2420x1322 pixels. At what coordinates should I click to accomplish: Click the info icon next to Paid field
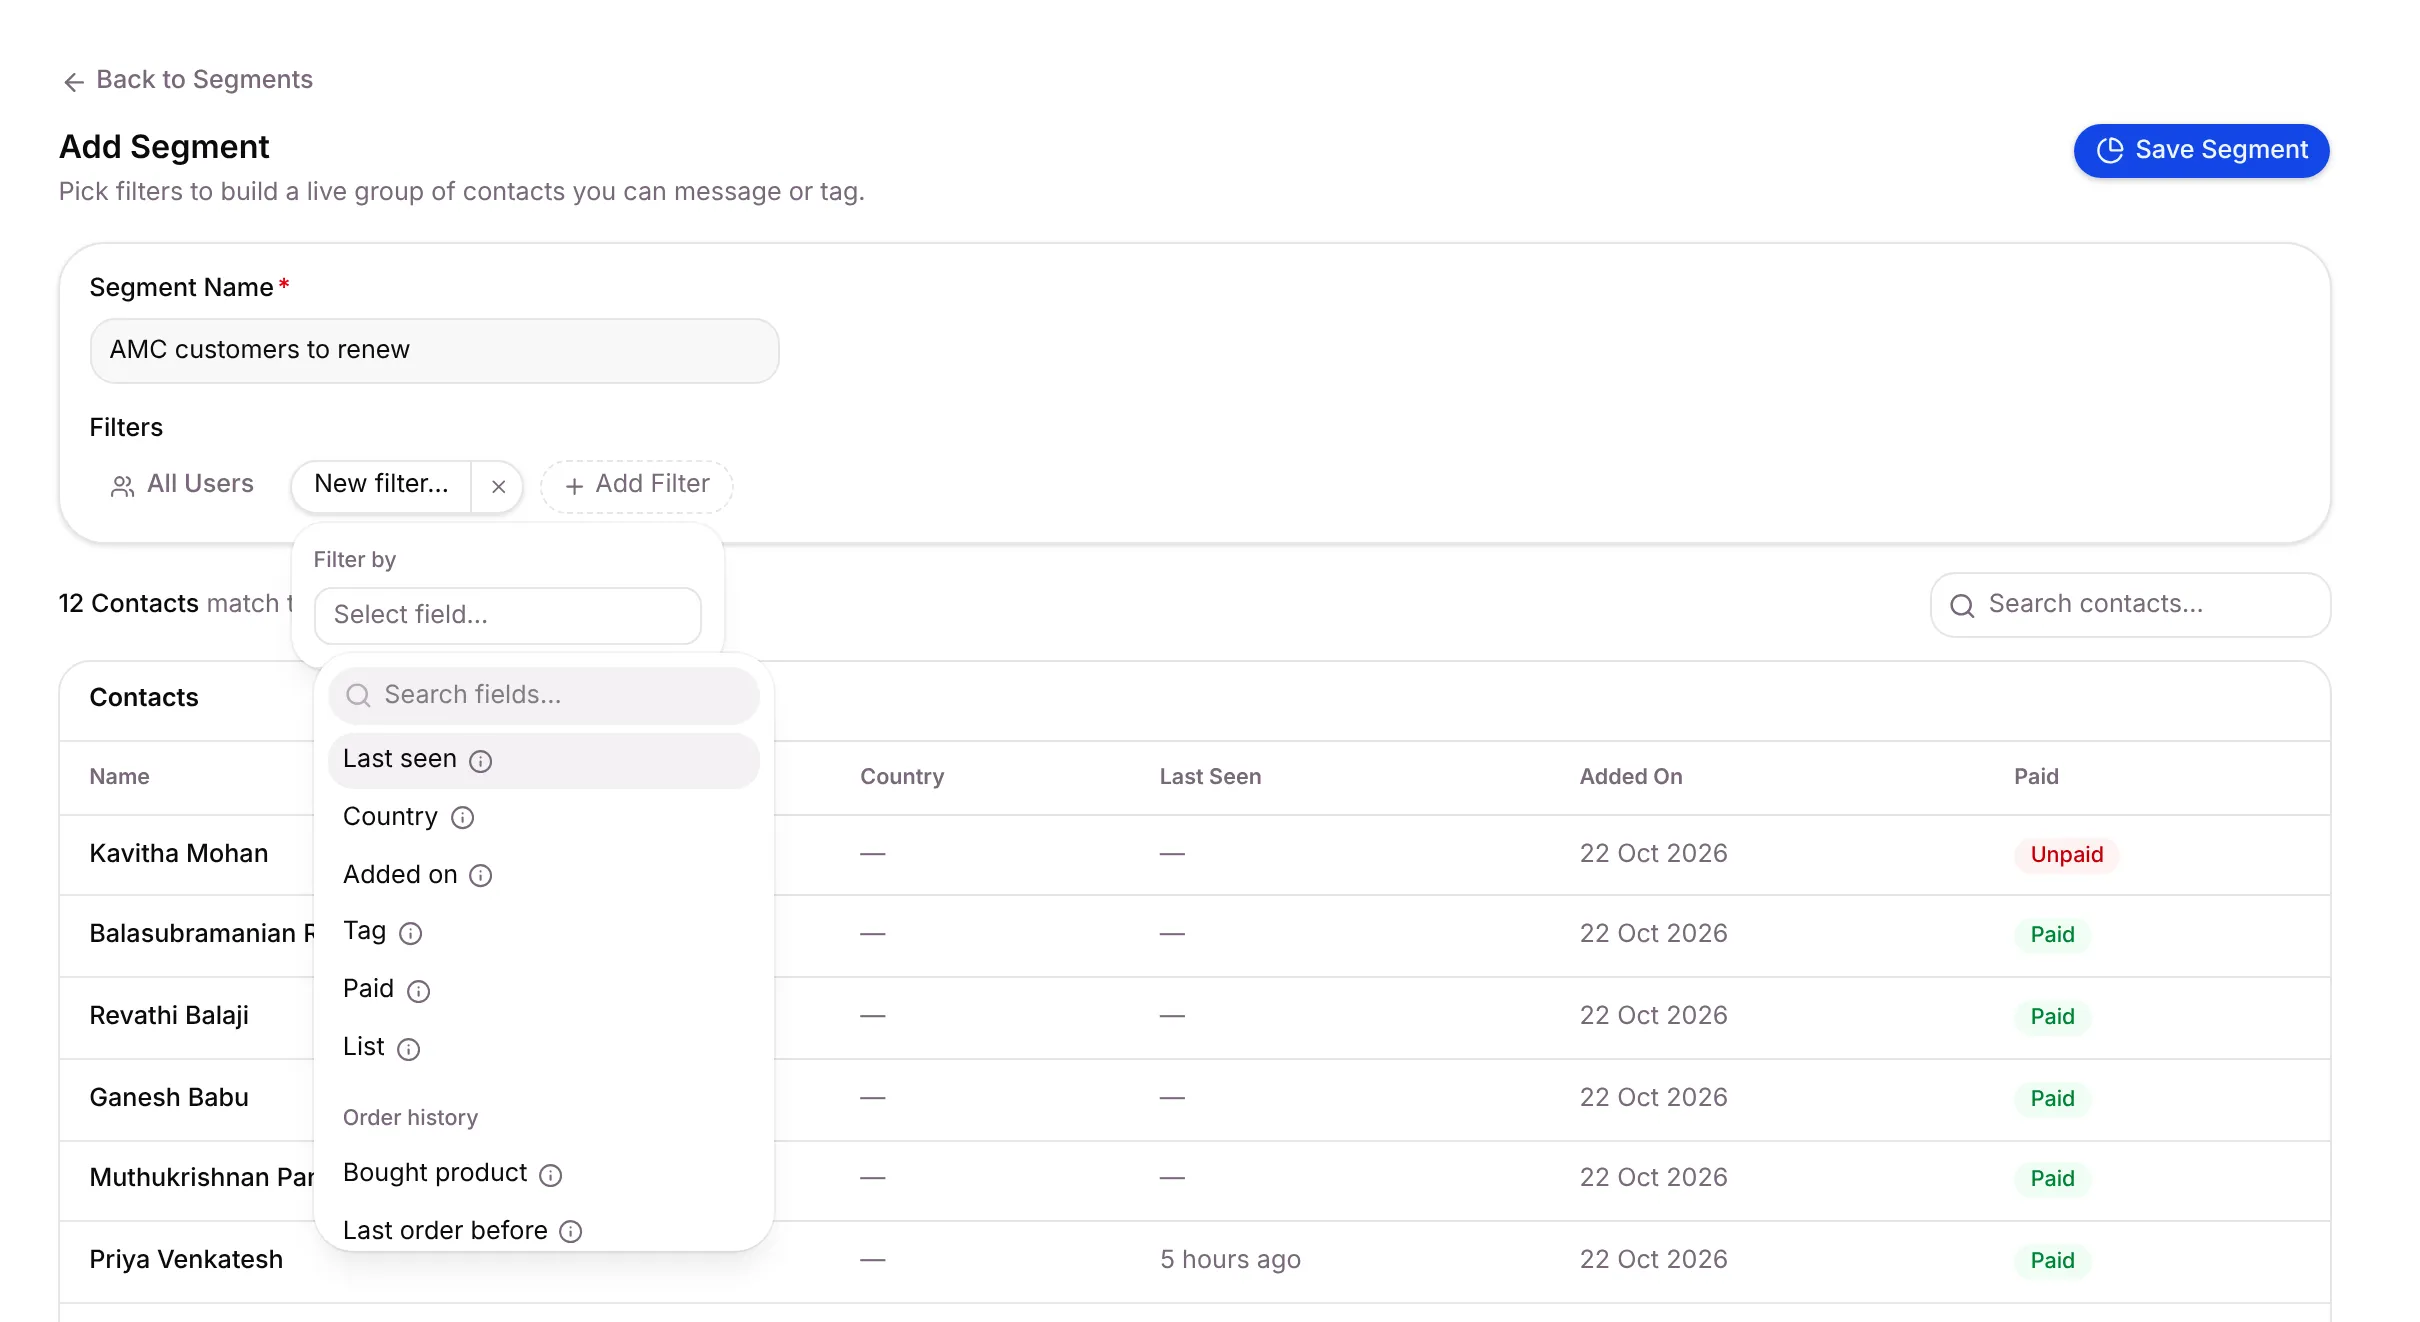click(419, 991)
